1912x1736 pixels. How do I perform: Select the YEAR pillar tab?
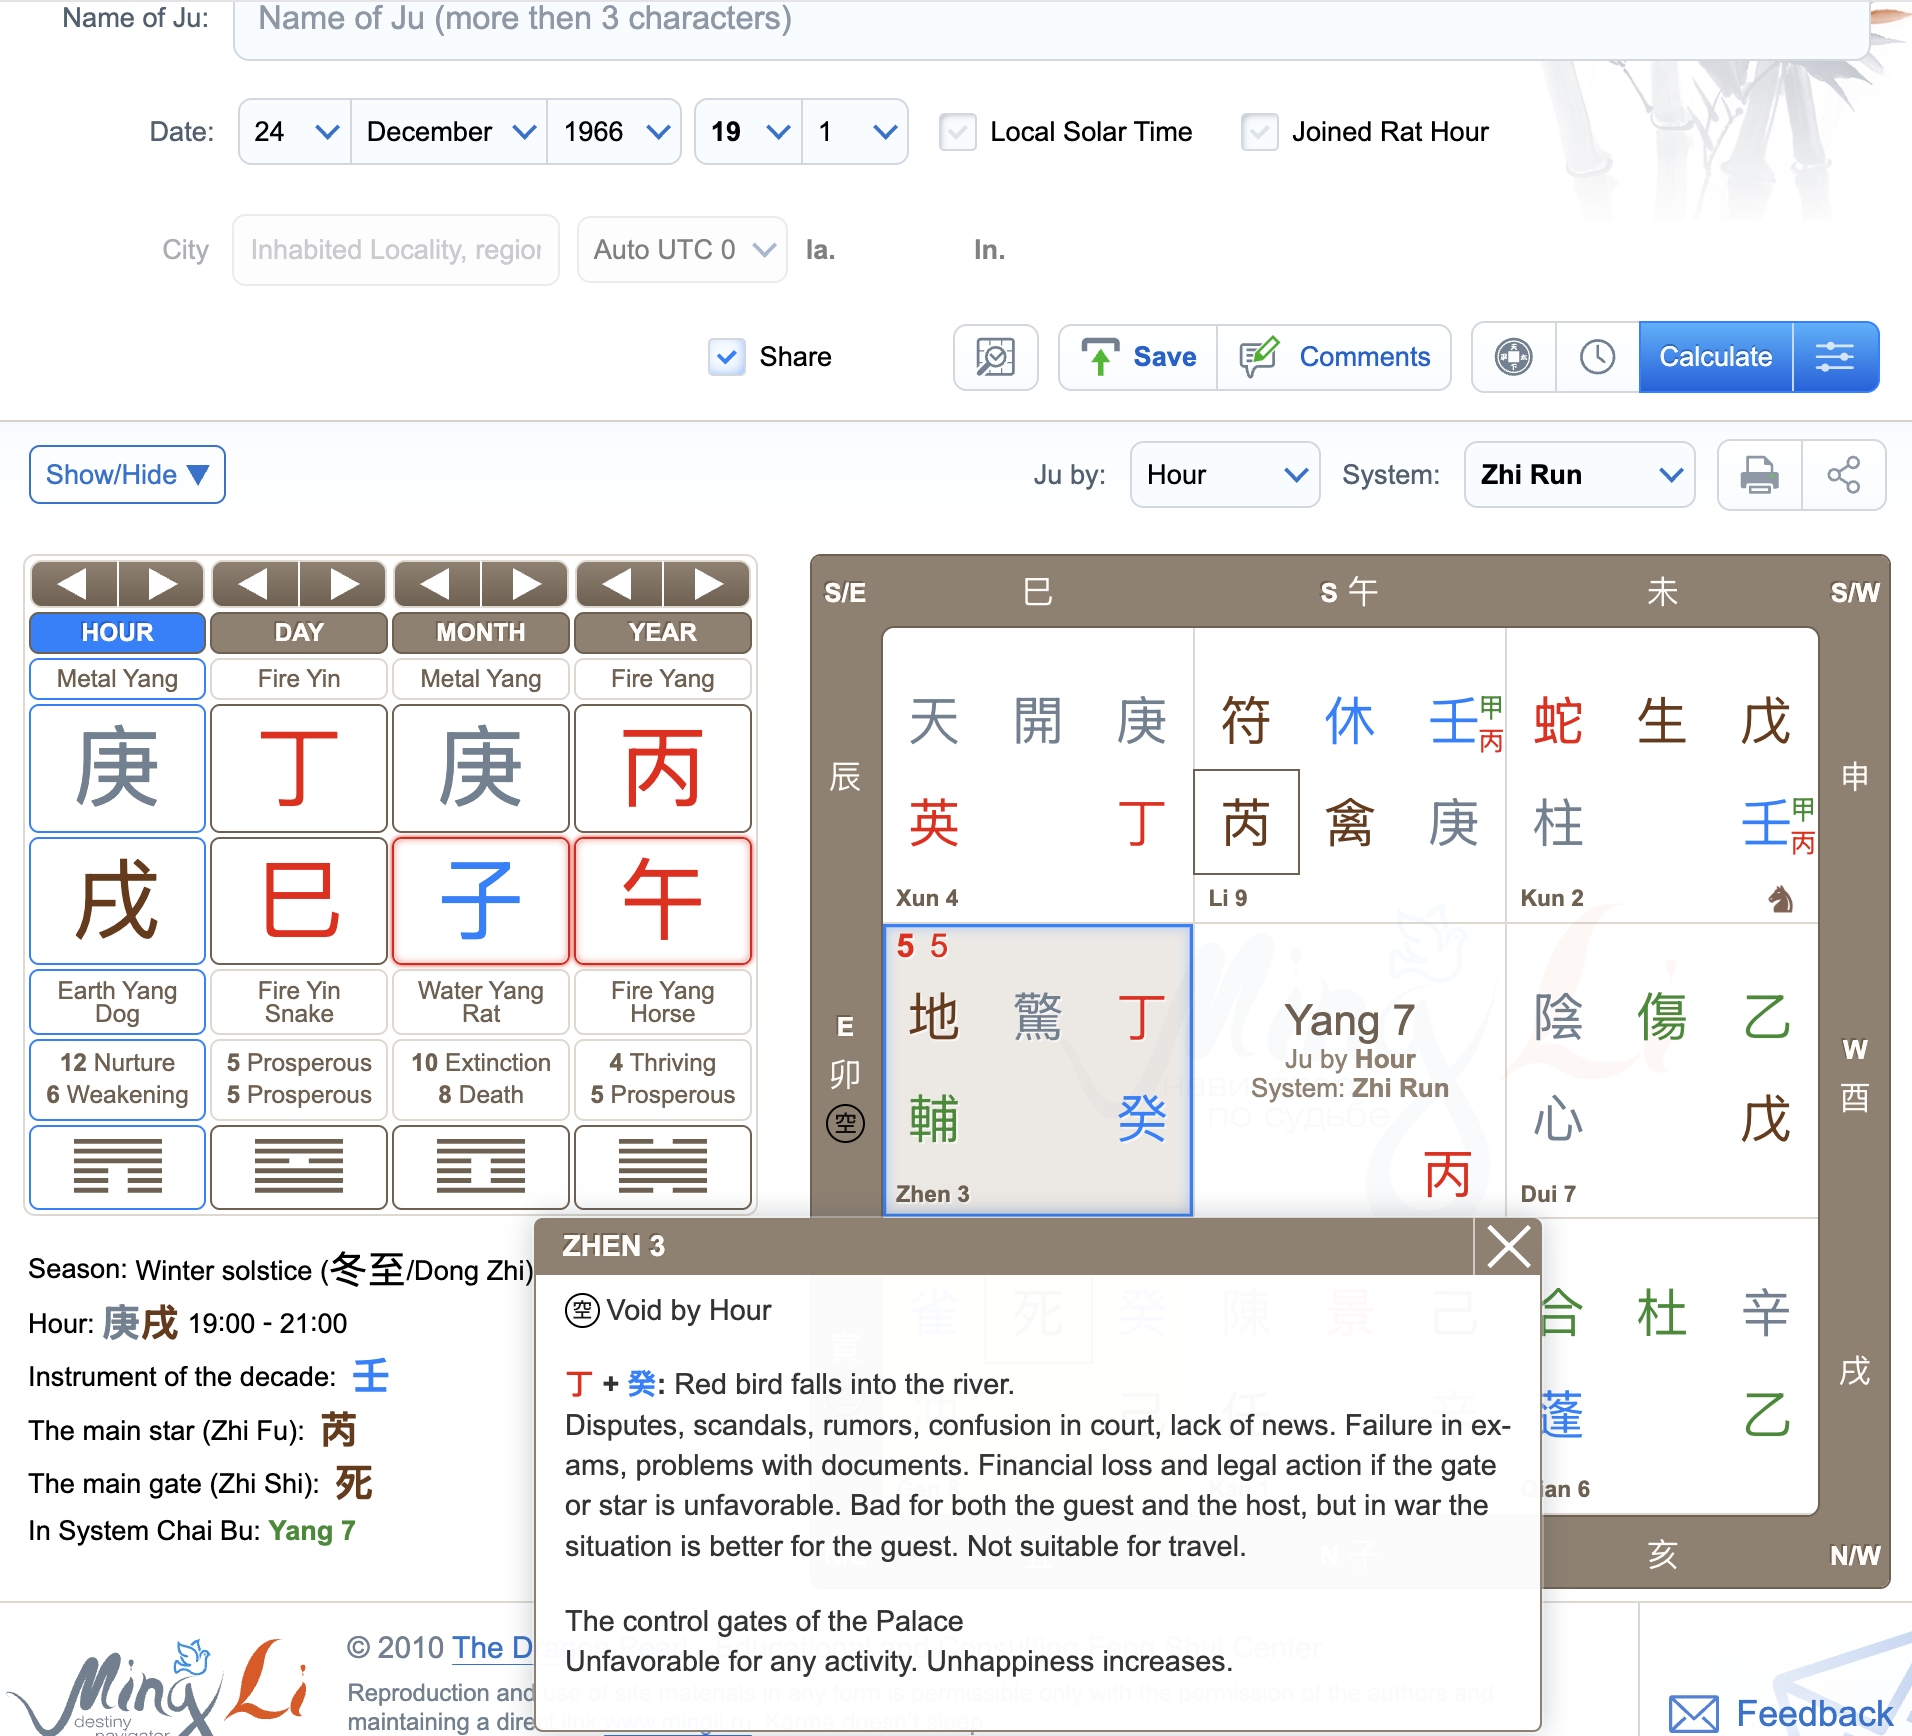pyautogui.click(x=663, y=633)
